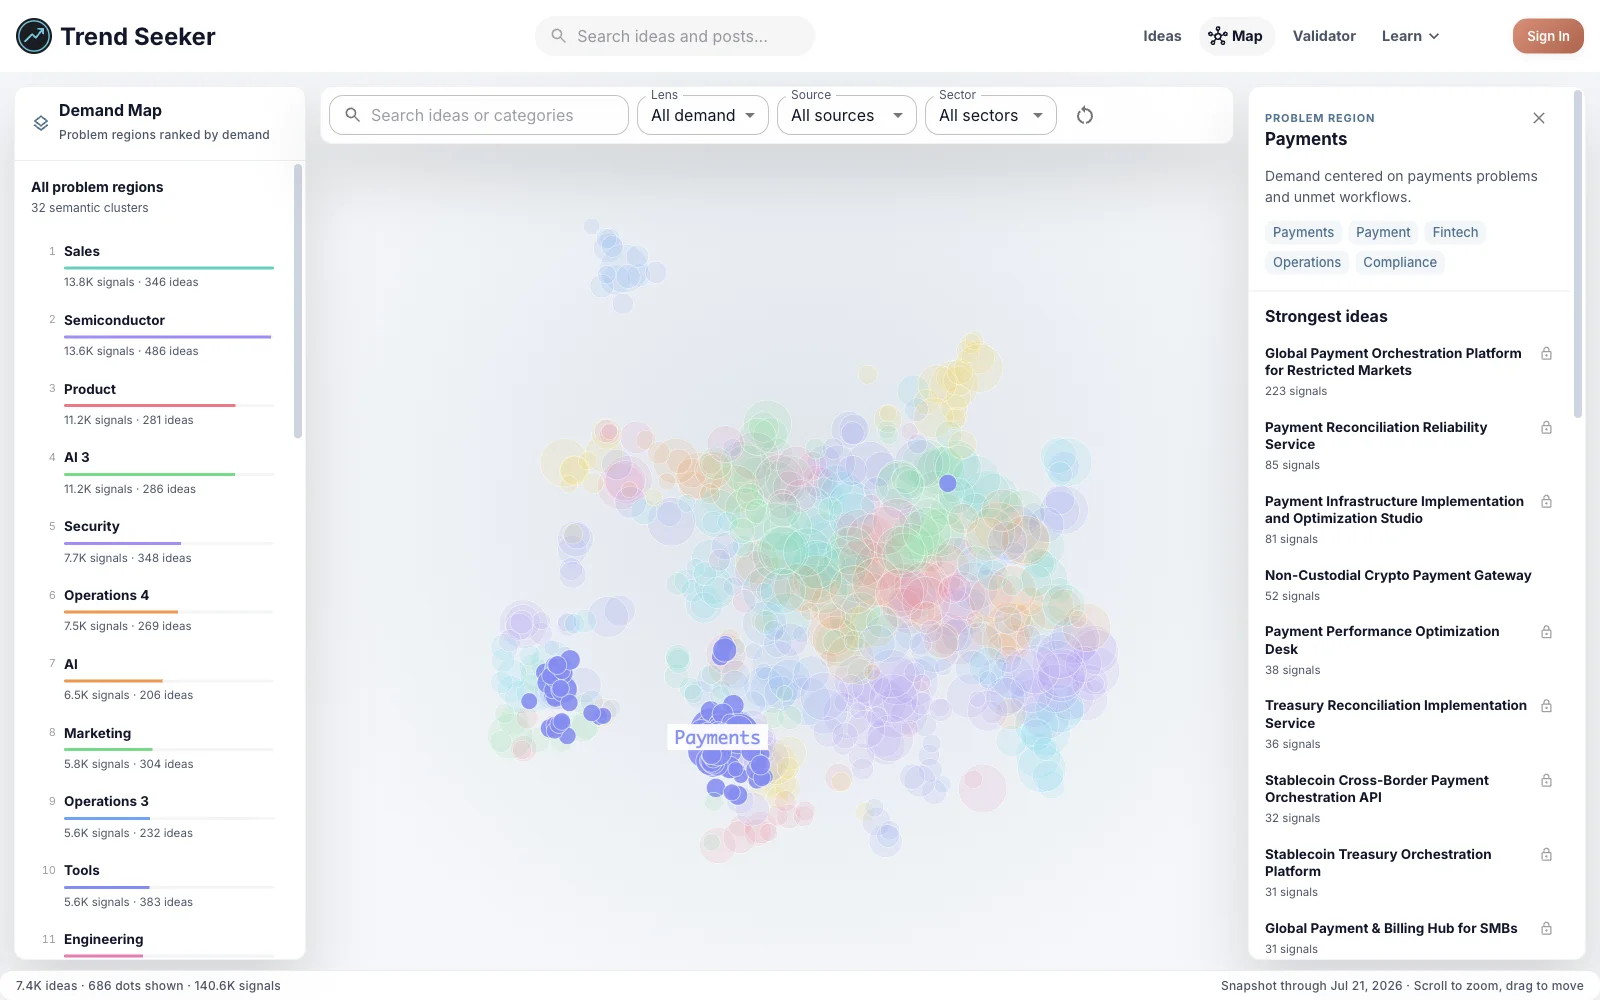This screenshot has height=1000, width=1600.
Task: Select the Tools problem region
Action: tap(160, 885)
